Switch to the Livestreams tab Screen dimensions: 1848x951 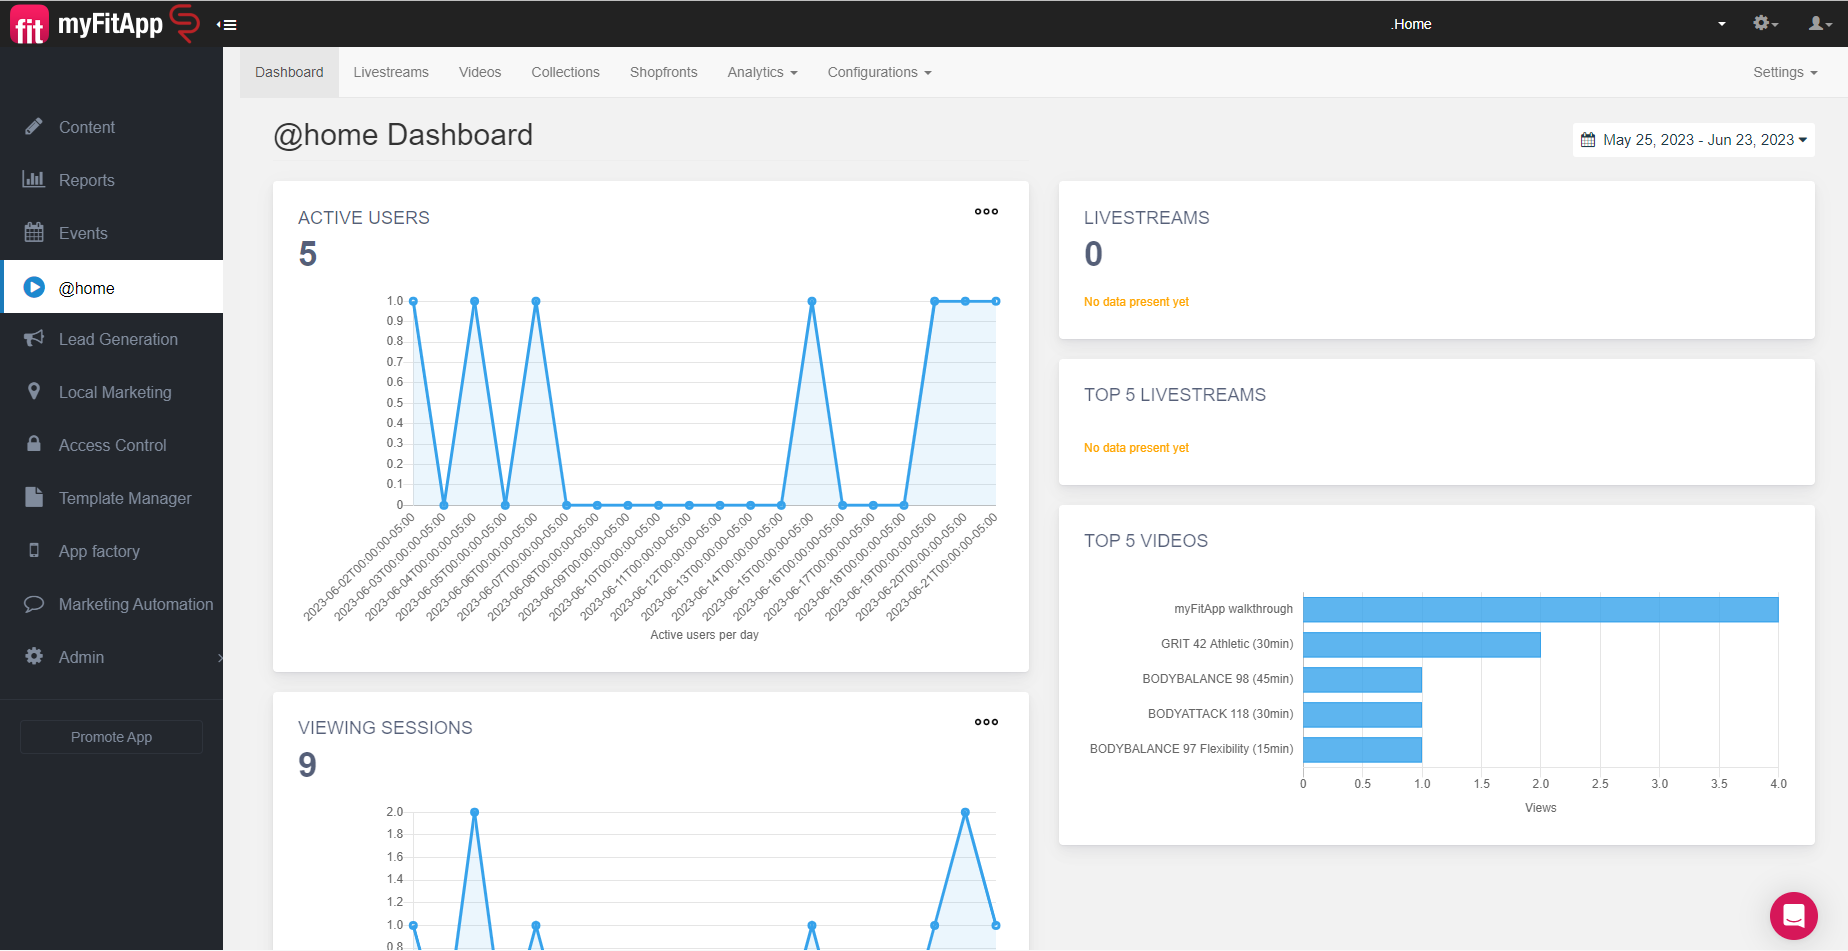tap(391, 72)
